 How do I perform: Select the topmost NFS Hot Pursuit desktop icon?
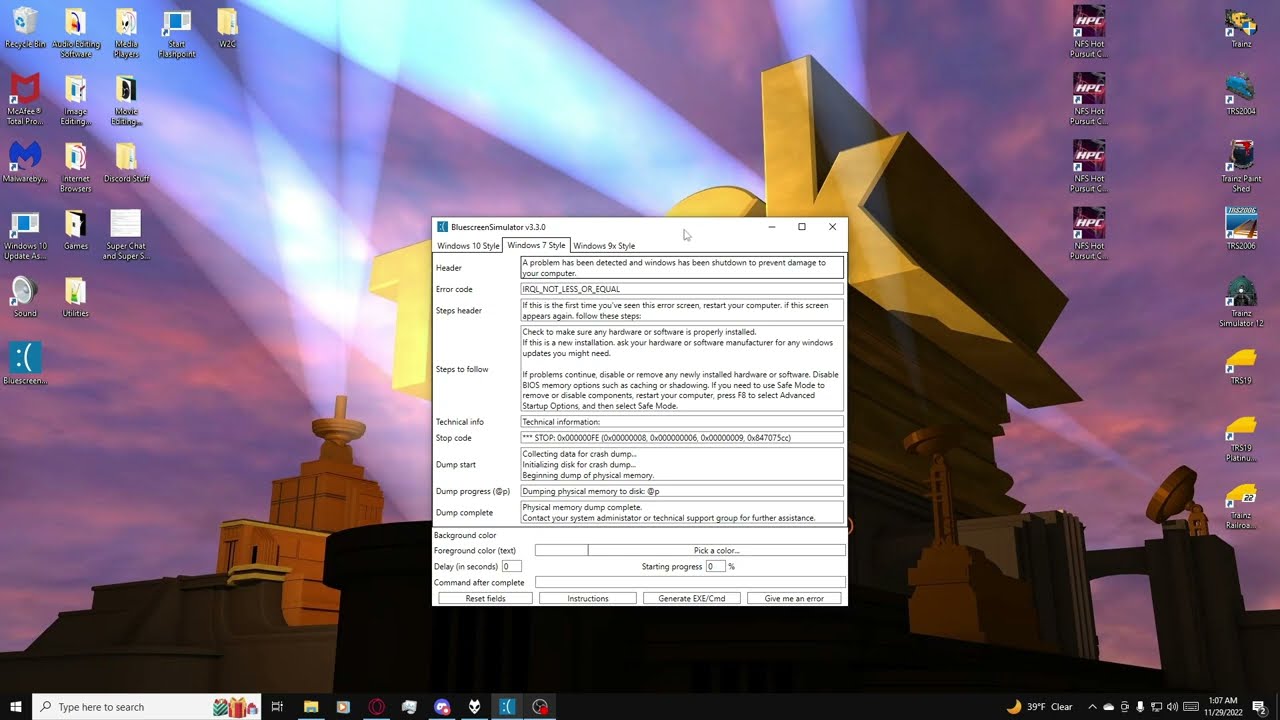tap(1089, 33)
